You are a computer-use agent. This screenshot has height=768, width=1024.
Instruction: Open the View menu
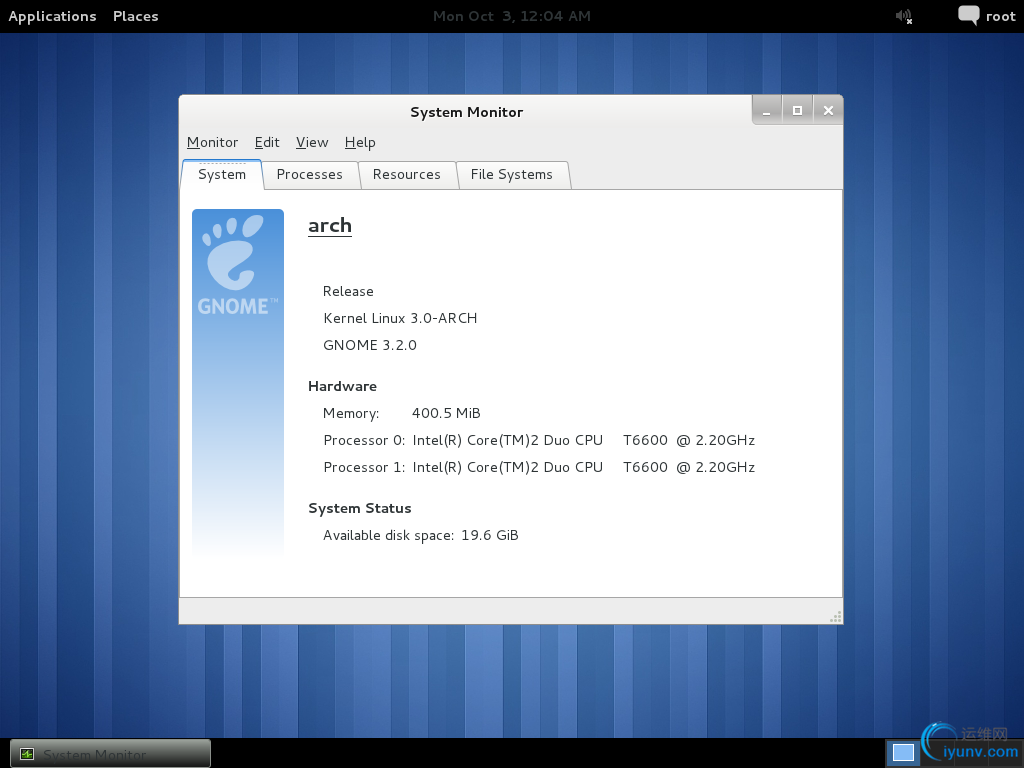click(312, 142)
